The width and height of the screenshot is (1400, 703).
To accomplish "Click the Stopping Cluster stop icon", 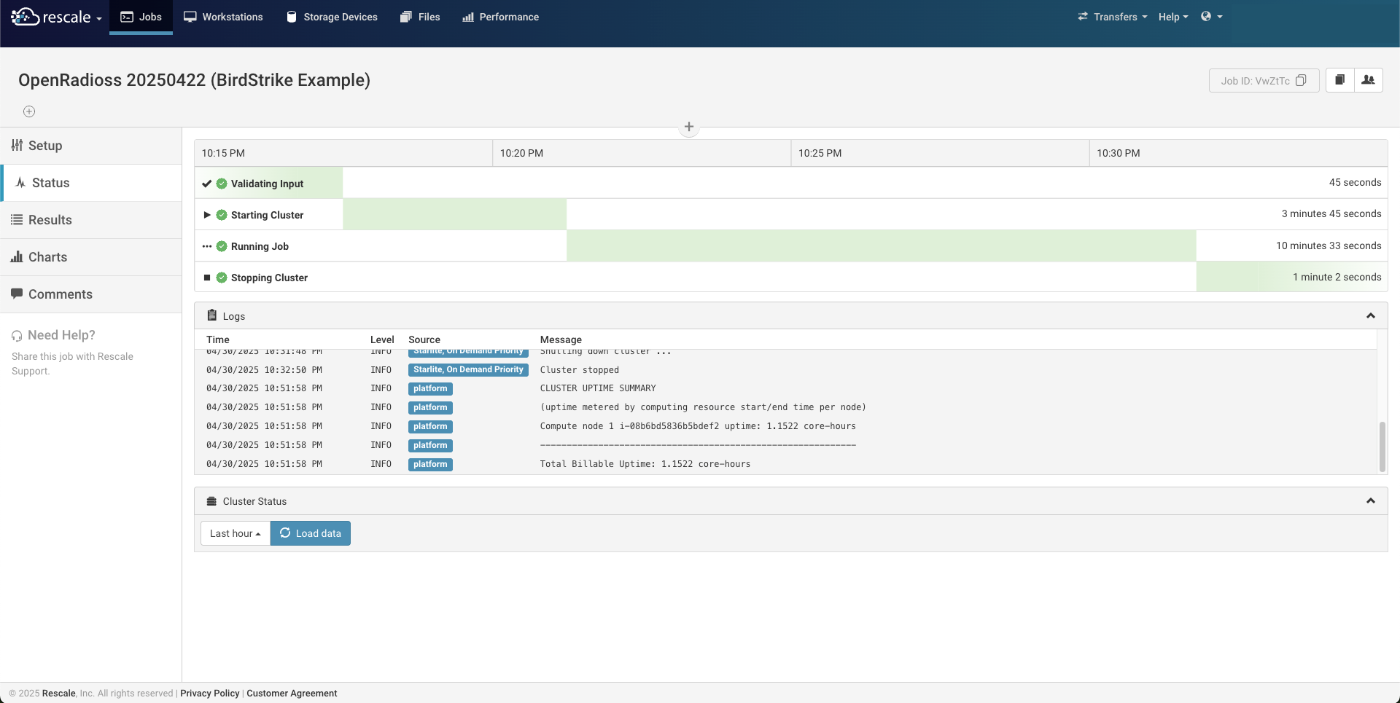I will 207,278.
